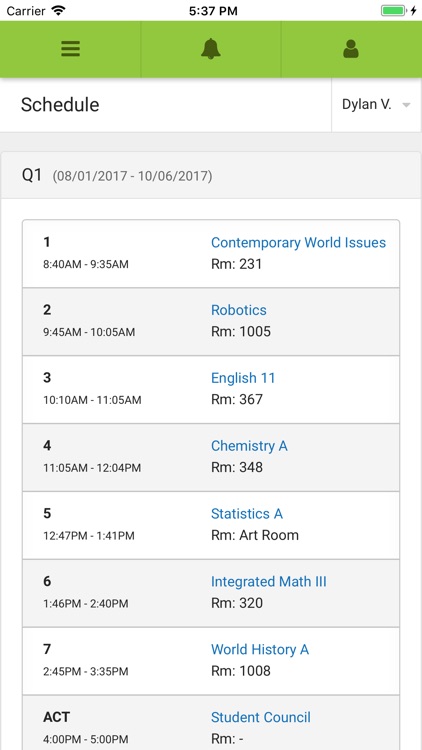Image resolution: width=422 pixels, height=750 pixels.
Task: Open the hamburger menu icon
Action: pyautogui.click(x=70, y=49)
